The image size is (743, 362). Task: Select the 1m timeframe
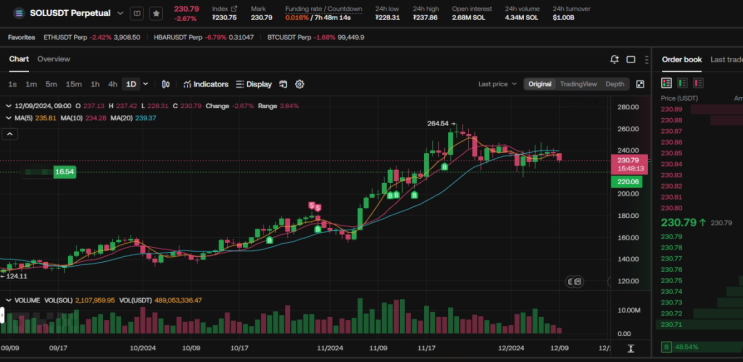pos(31,84)
